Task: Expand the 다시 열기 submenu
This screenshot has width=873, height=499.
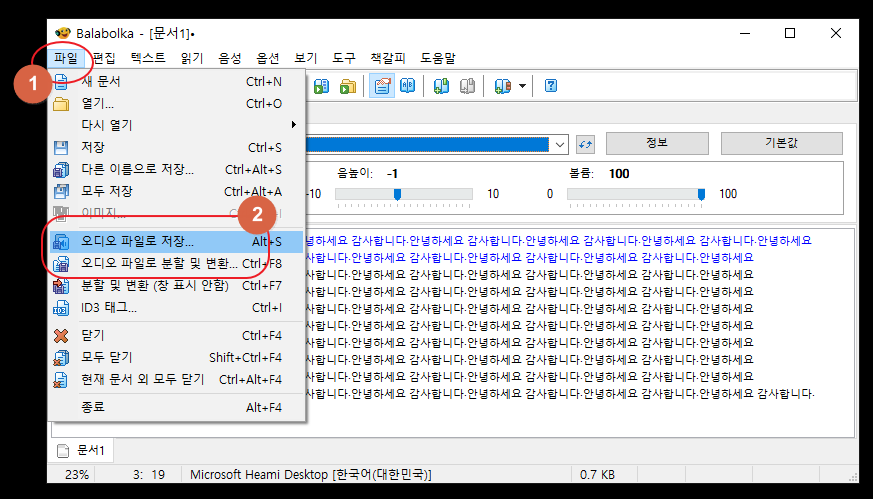Action: point(176,125)
